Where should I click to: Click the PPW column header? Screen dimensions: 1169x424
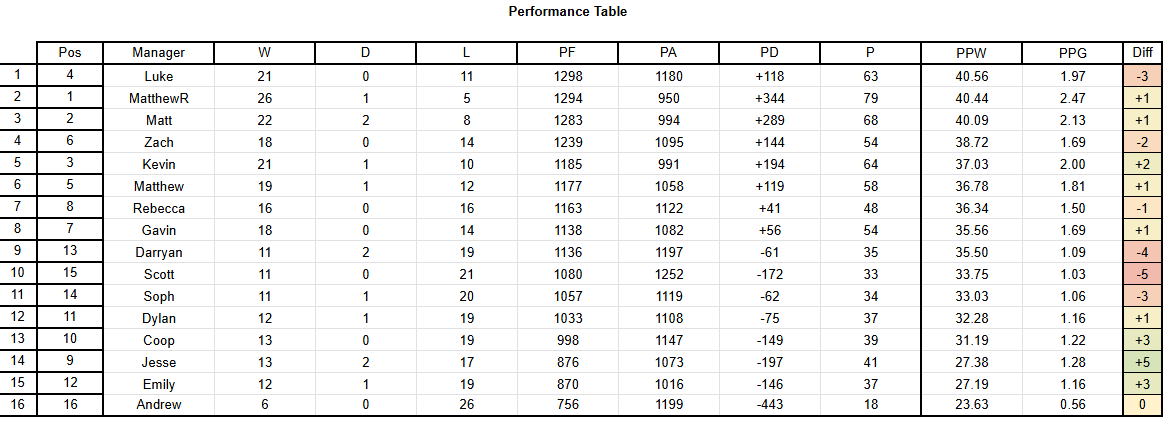[x=971, y=53]
